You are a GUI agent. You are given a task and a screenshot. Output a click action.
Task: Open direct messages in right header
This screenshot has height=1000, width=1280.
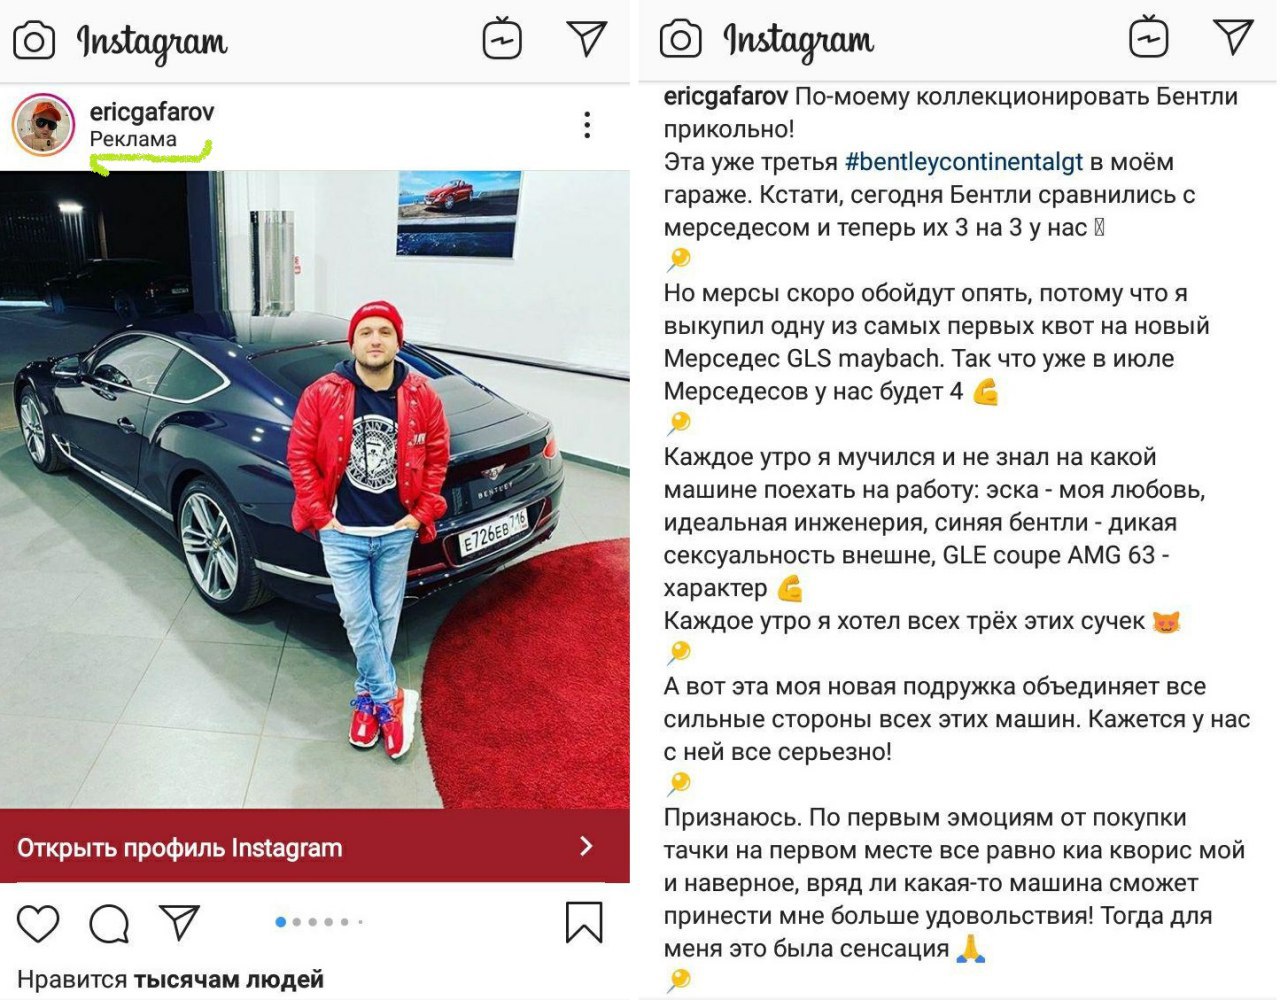[x=1234, y=36]
